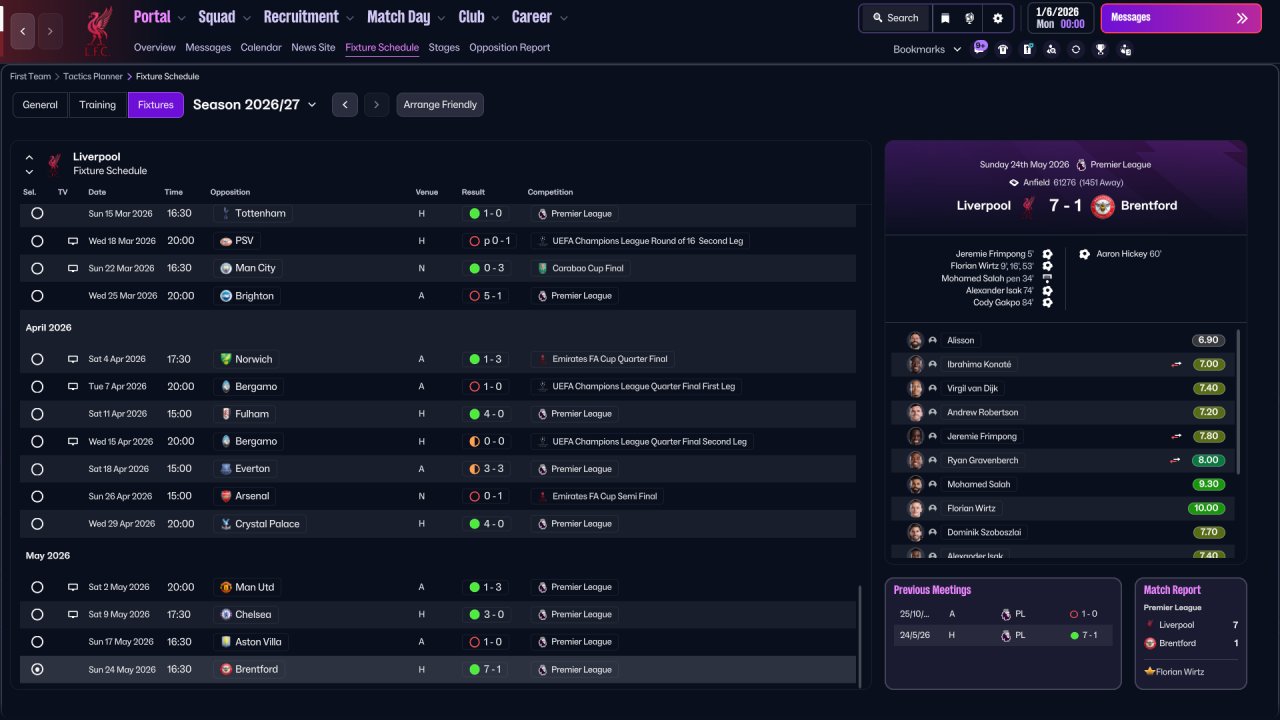Click the TV icon on the PSV fixture row

(72, 241)
